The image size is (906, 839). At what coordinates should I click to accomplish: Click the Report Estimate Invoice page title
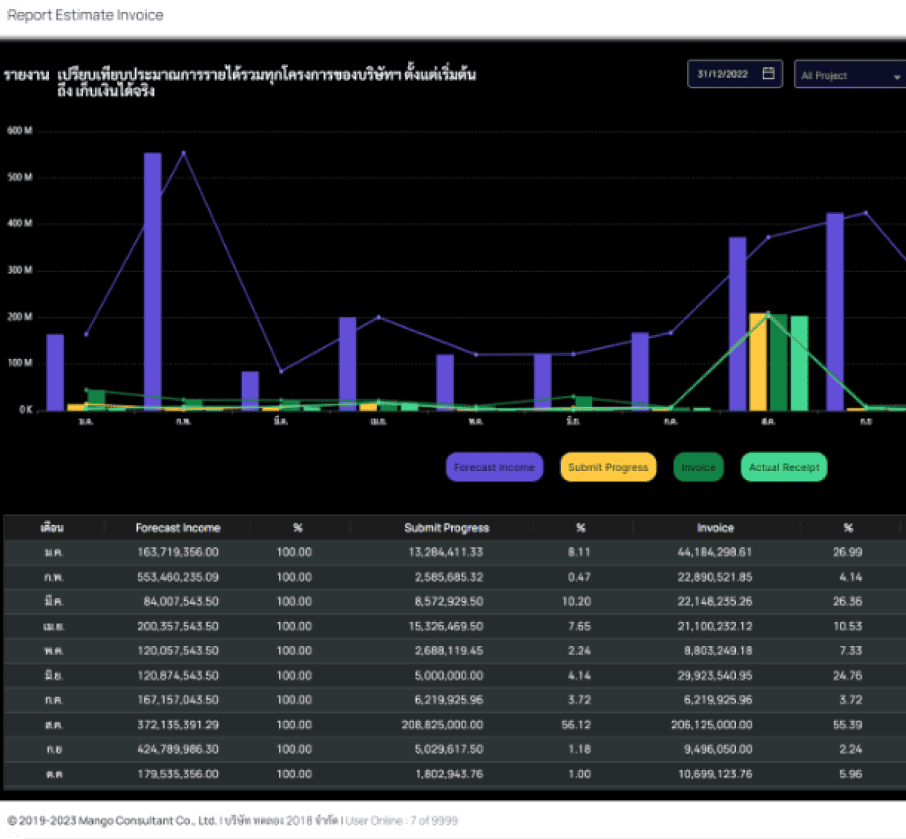(x=85, y=16)
